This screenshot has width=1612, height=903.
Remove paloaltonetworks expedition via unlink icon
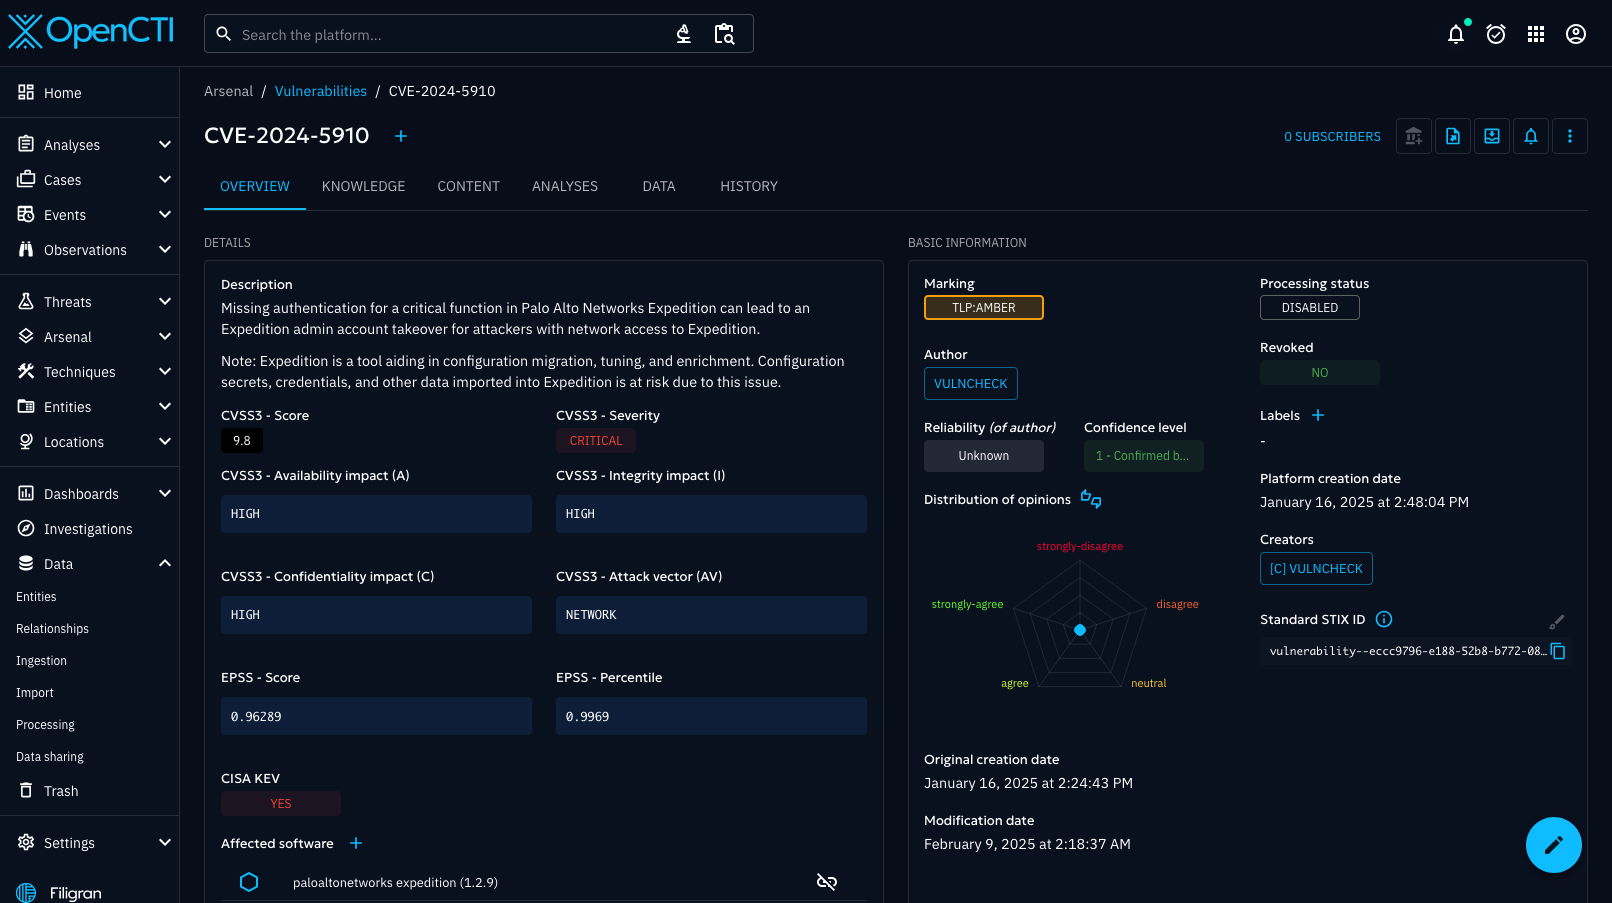827,882
